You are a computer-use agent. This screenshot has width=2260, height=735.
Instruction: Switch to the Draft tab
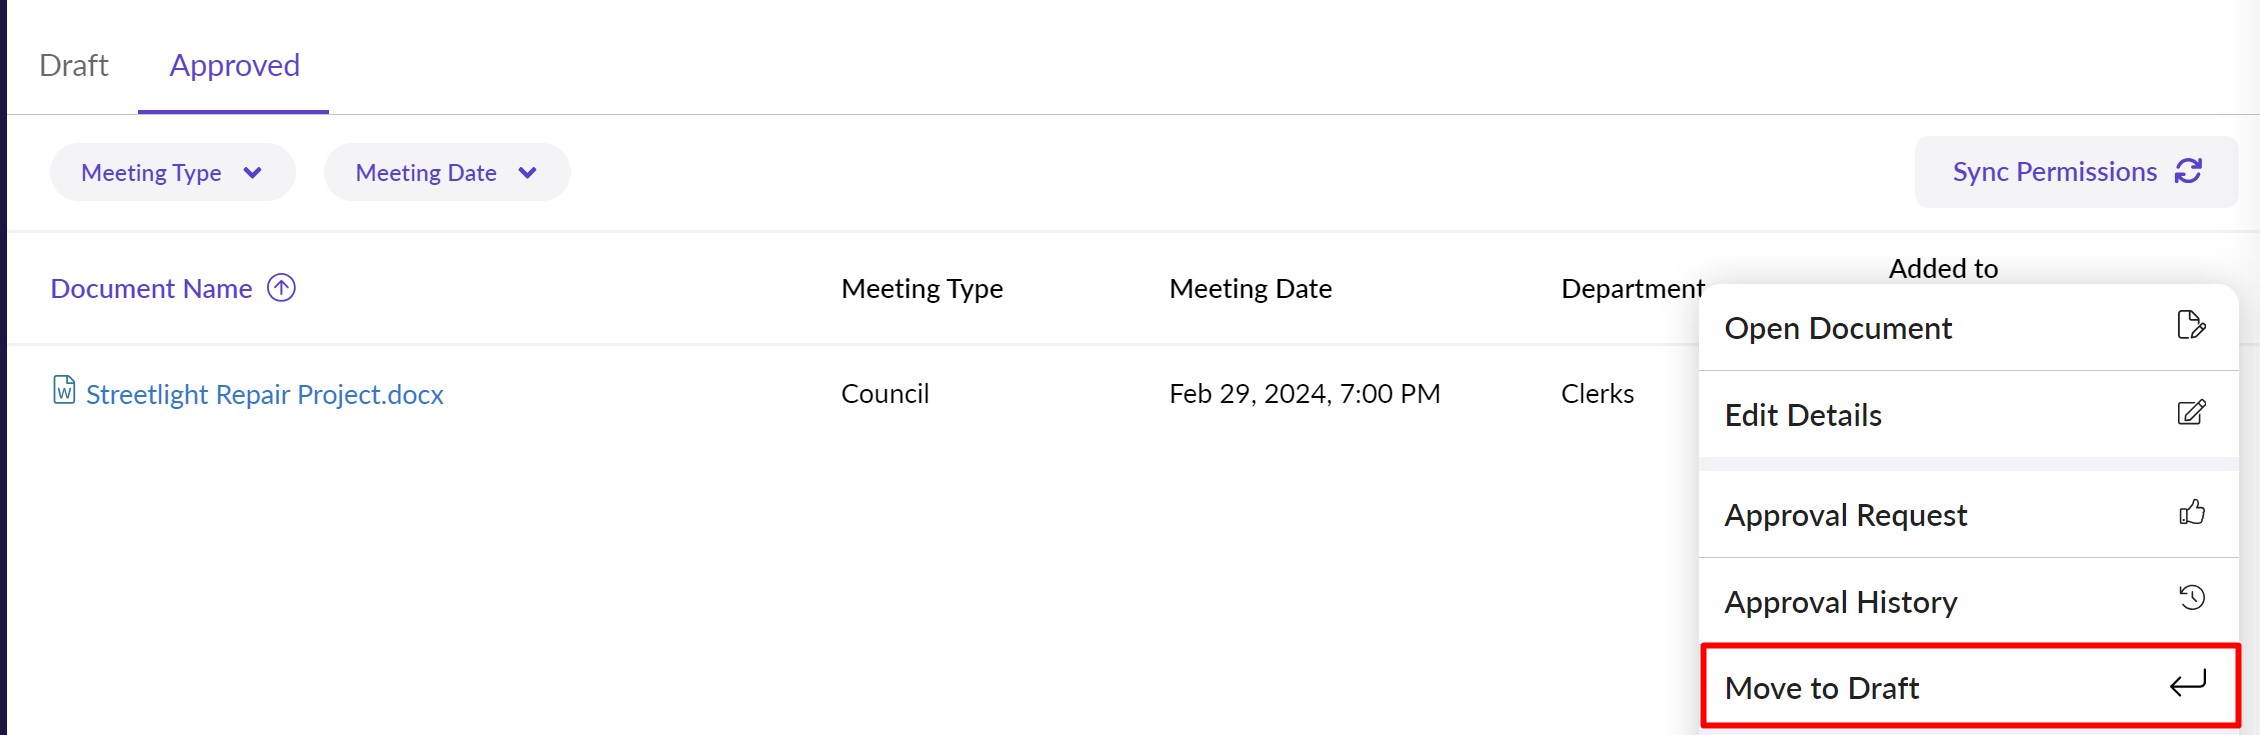pos(74,65)
